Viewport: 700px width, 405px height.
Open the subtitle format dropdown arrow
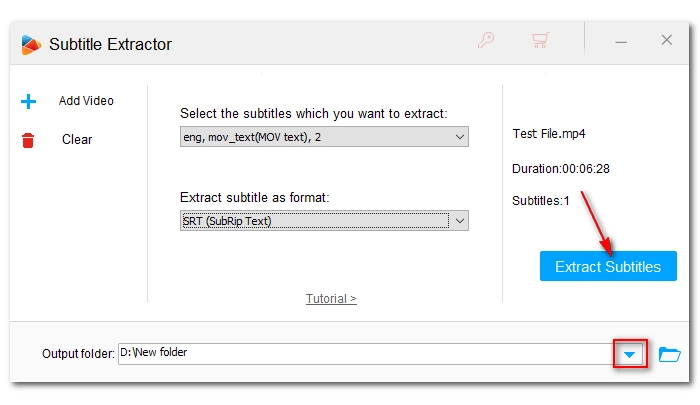click(x=460, y=221)
